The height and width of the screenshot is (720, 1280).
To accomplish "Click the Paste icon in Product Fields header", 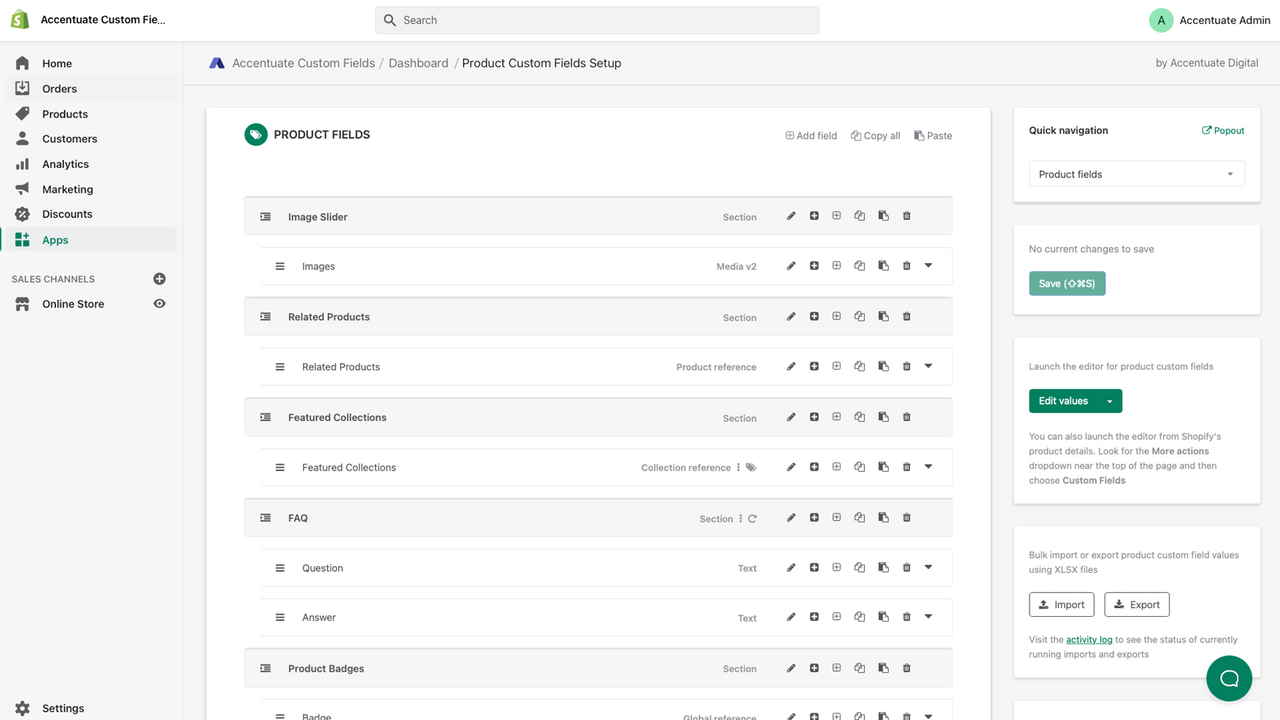I will pyautogui.click(x=933, y=136).
